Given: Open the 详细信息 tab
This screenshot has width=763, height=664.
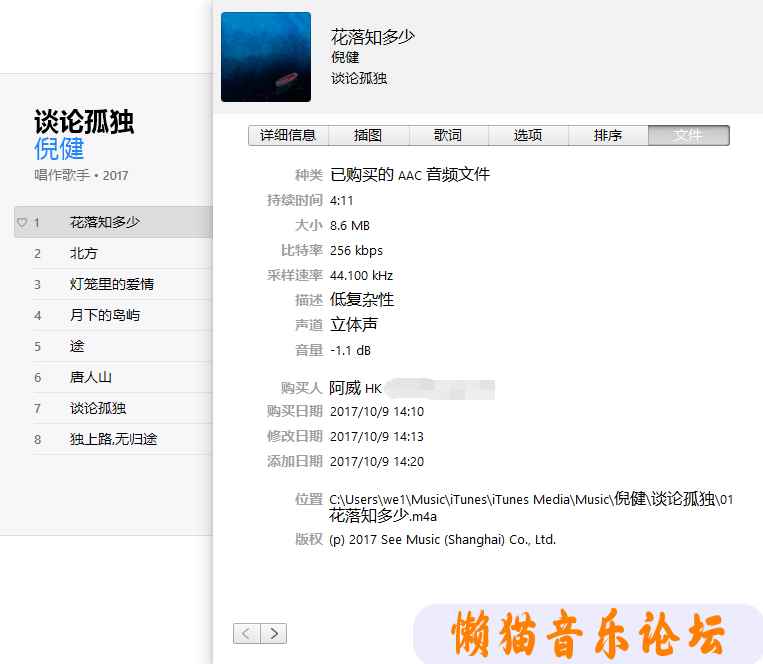Looking at the screenshot, I should [x=289, y=135].
